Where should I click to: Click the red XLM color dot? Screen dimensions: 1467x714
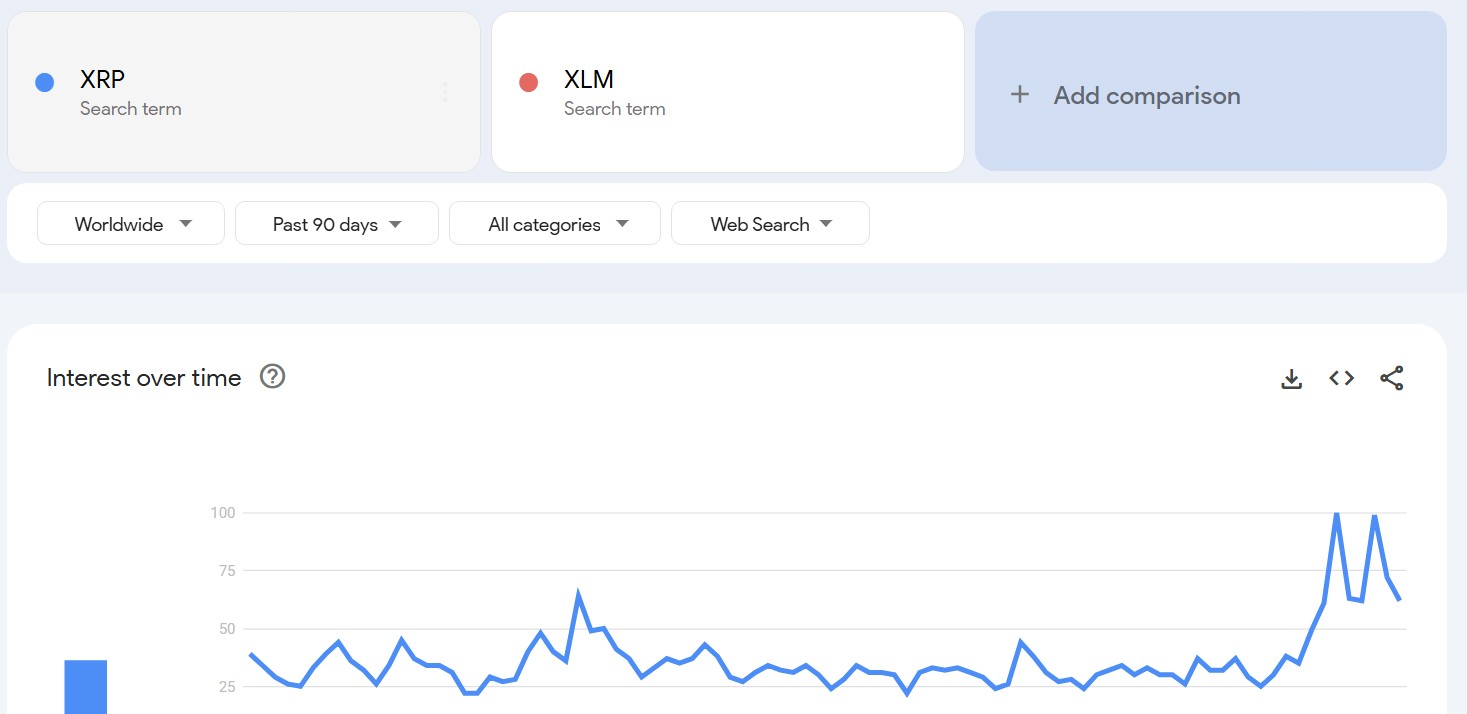tap(528, 83)
